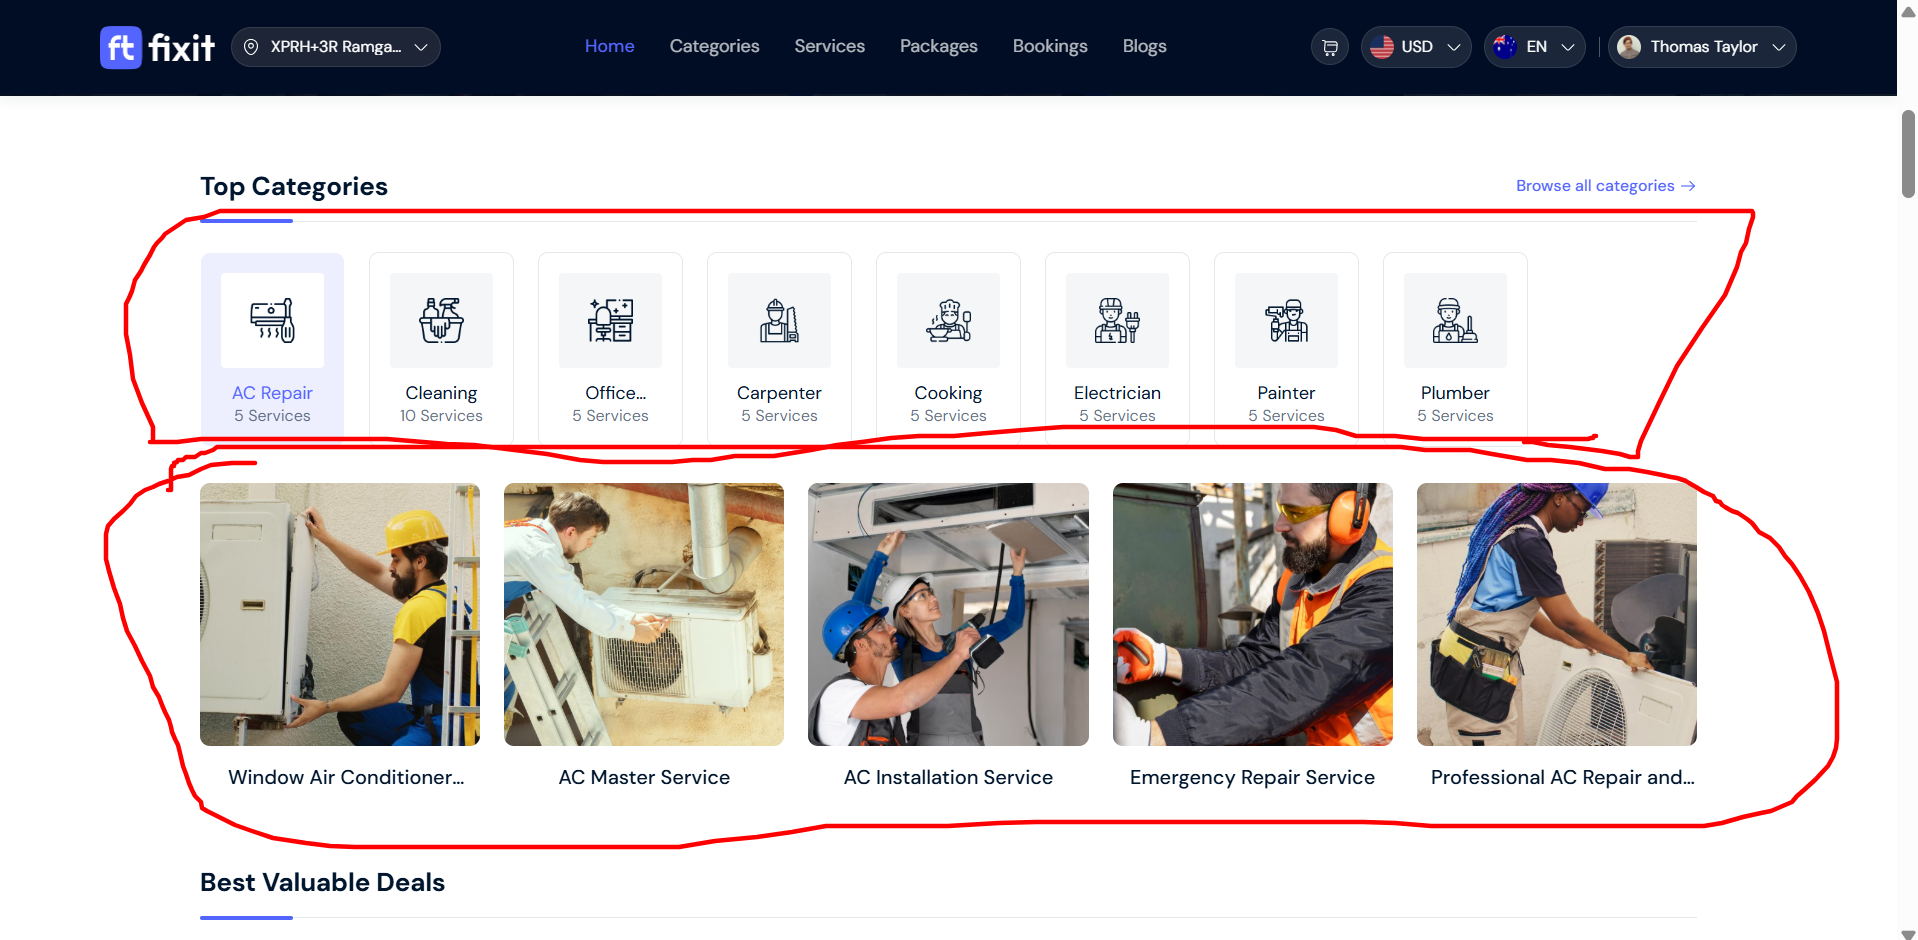The image size is (1918, 940).
Task: Pick the Plumber category icon
Action: click(x=1455, y=321)
